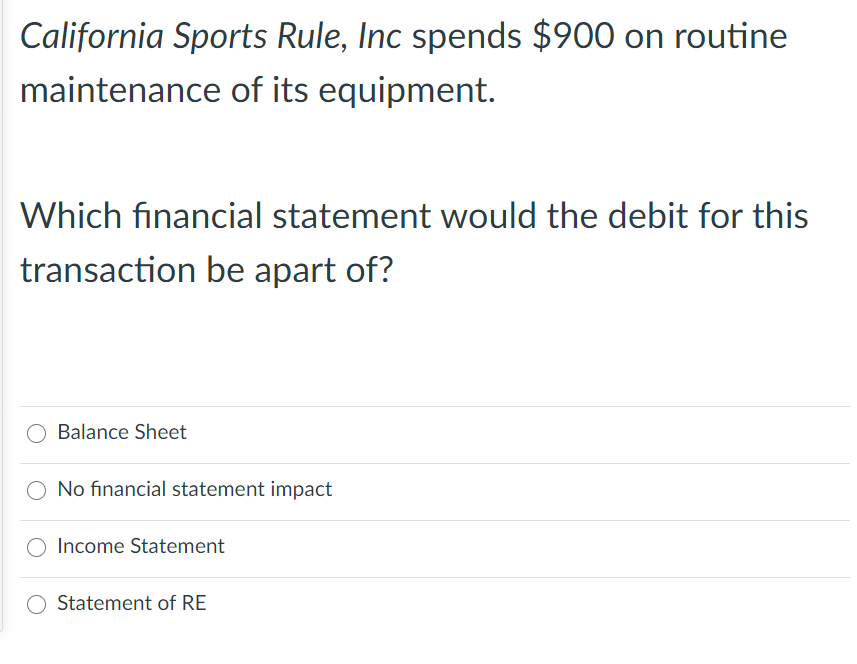857x664 pixels.
Task: Click the Balance Sheet answer label
Action: click(x=122, y=432)
